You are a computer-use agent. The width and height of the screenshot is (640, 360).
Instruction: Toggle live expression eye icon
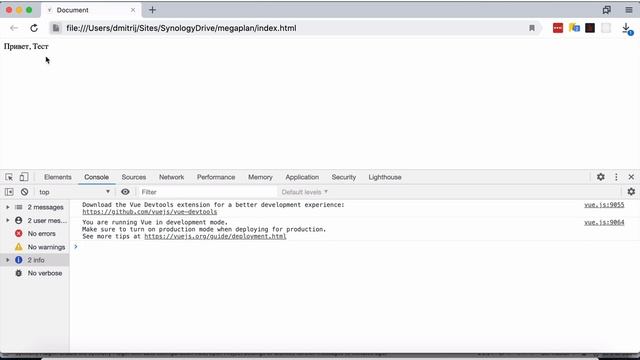(125, 192)
